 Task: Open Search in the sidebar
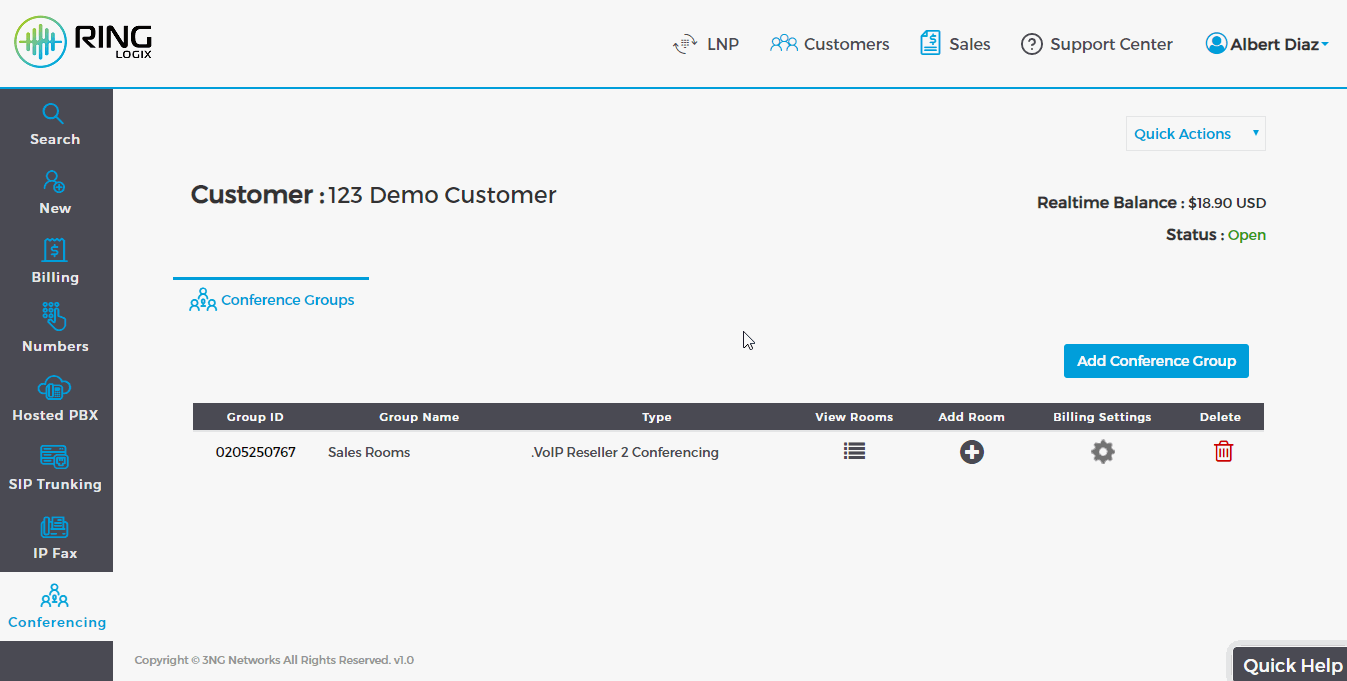(x=55, y=125)
